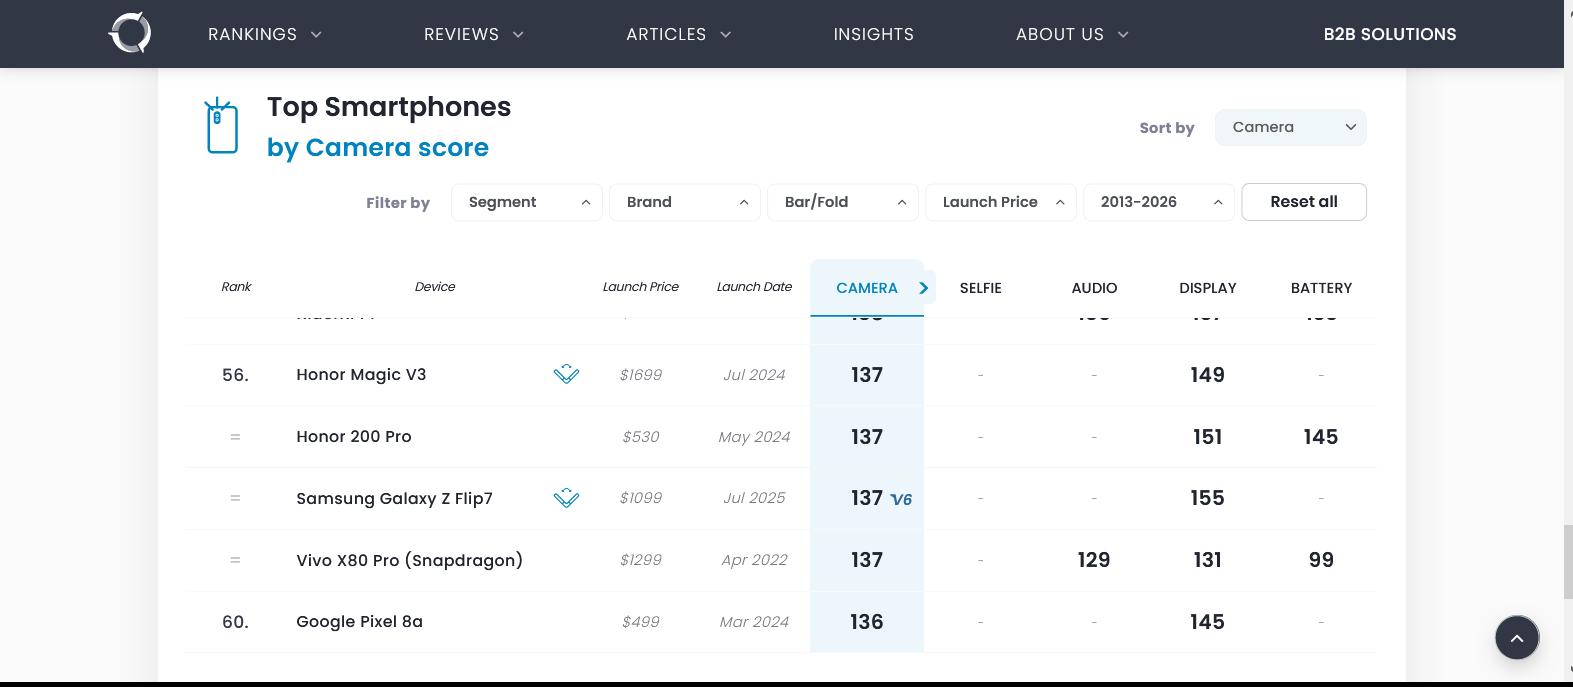Open the Launch Price filter
This screenshot has width=1573, height=687.
coord(1000,202)
